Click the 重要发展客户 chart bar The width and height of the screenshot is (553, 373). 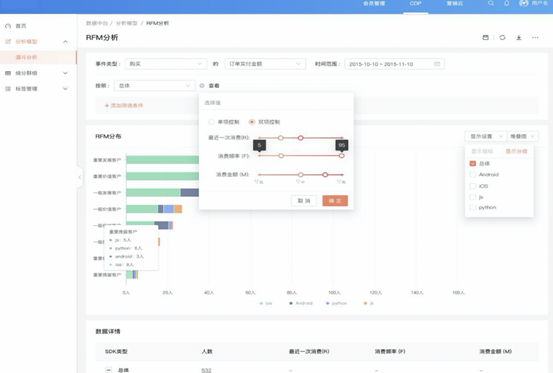click(x=163, y=160)
